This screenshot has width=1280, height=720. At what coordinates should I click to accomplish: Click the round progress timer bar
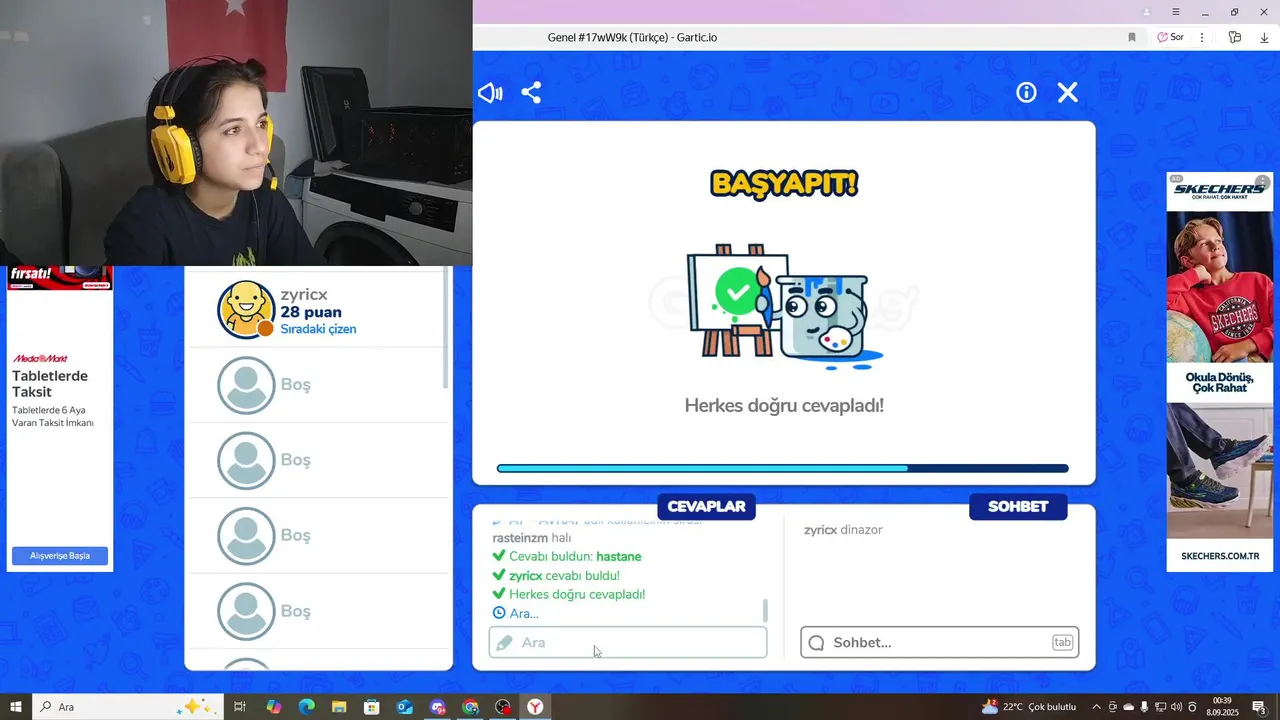tap(783, 468)
